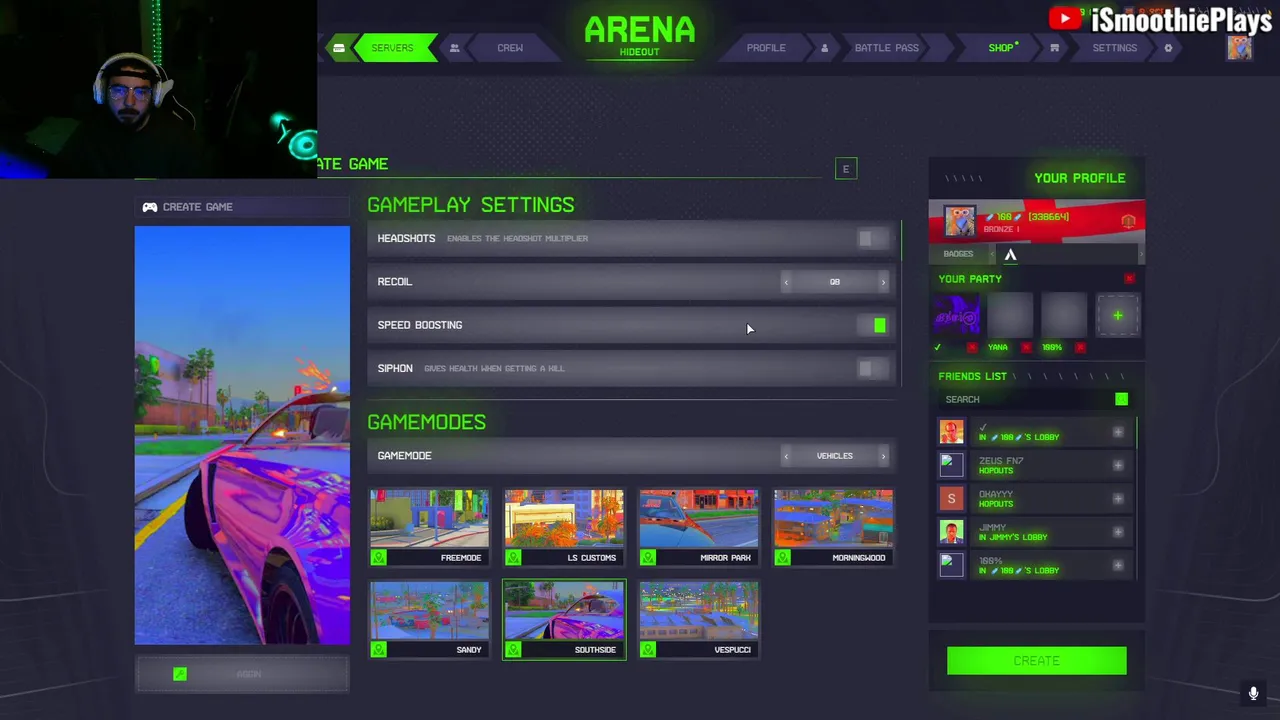Image resolution: width=1280 pixels, height=720 pixels.
Task: Click the gamepad icon beside Create Game
Action: 150,207
